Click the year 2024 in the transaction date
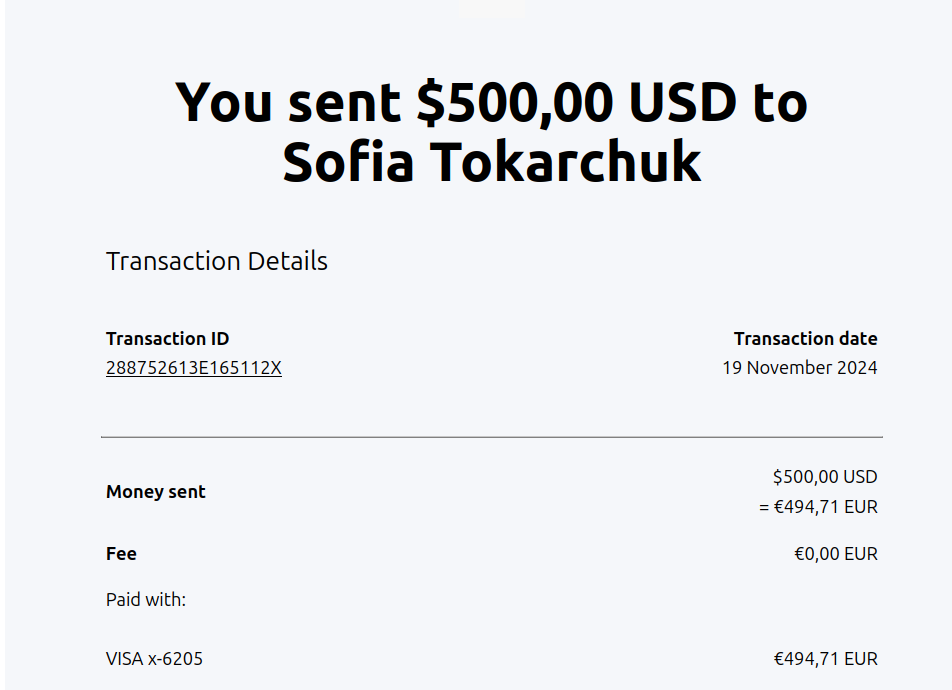 (859, 368)
